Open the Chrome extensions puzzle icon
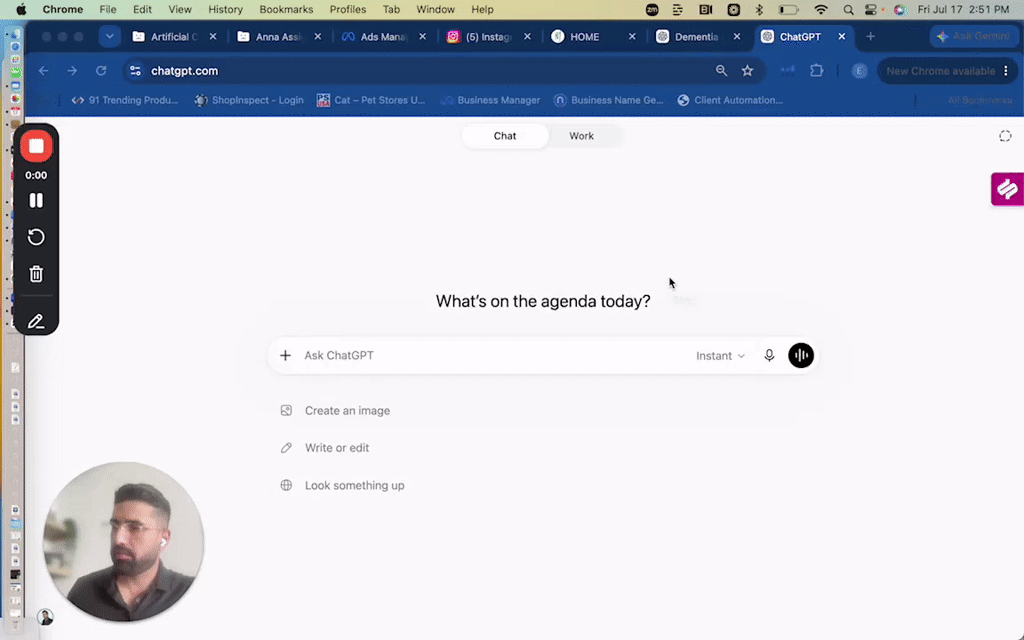 pyautogui.click(x=817, y=71)
